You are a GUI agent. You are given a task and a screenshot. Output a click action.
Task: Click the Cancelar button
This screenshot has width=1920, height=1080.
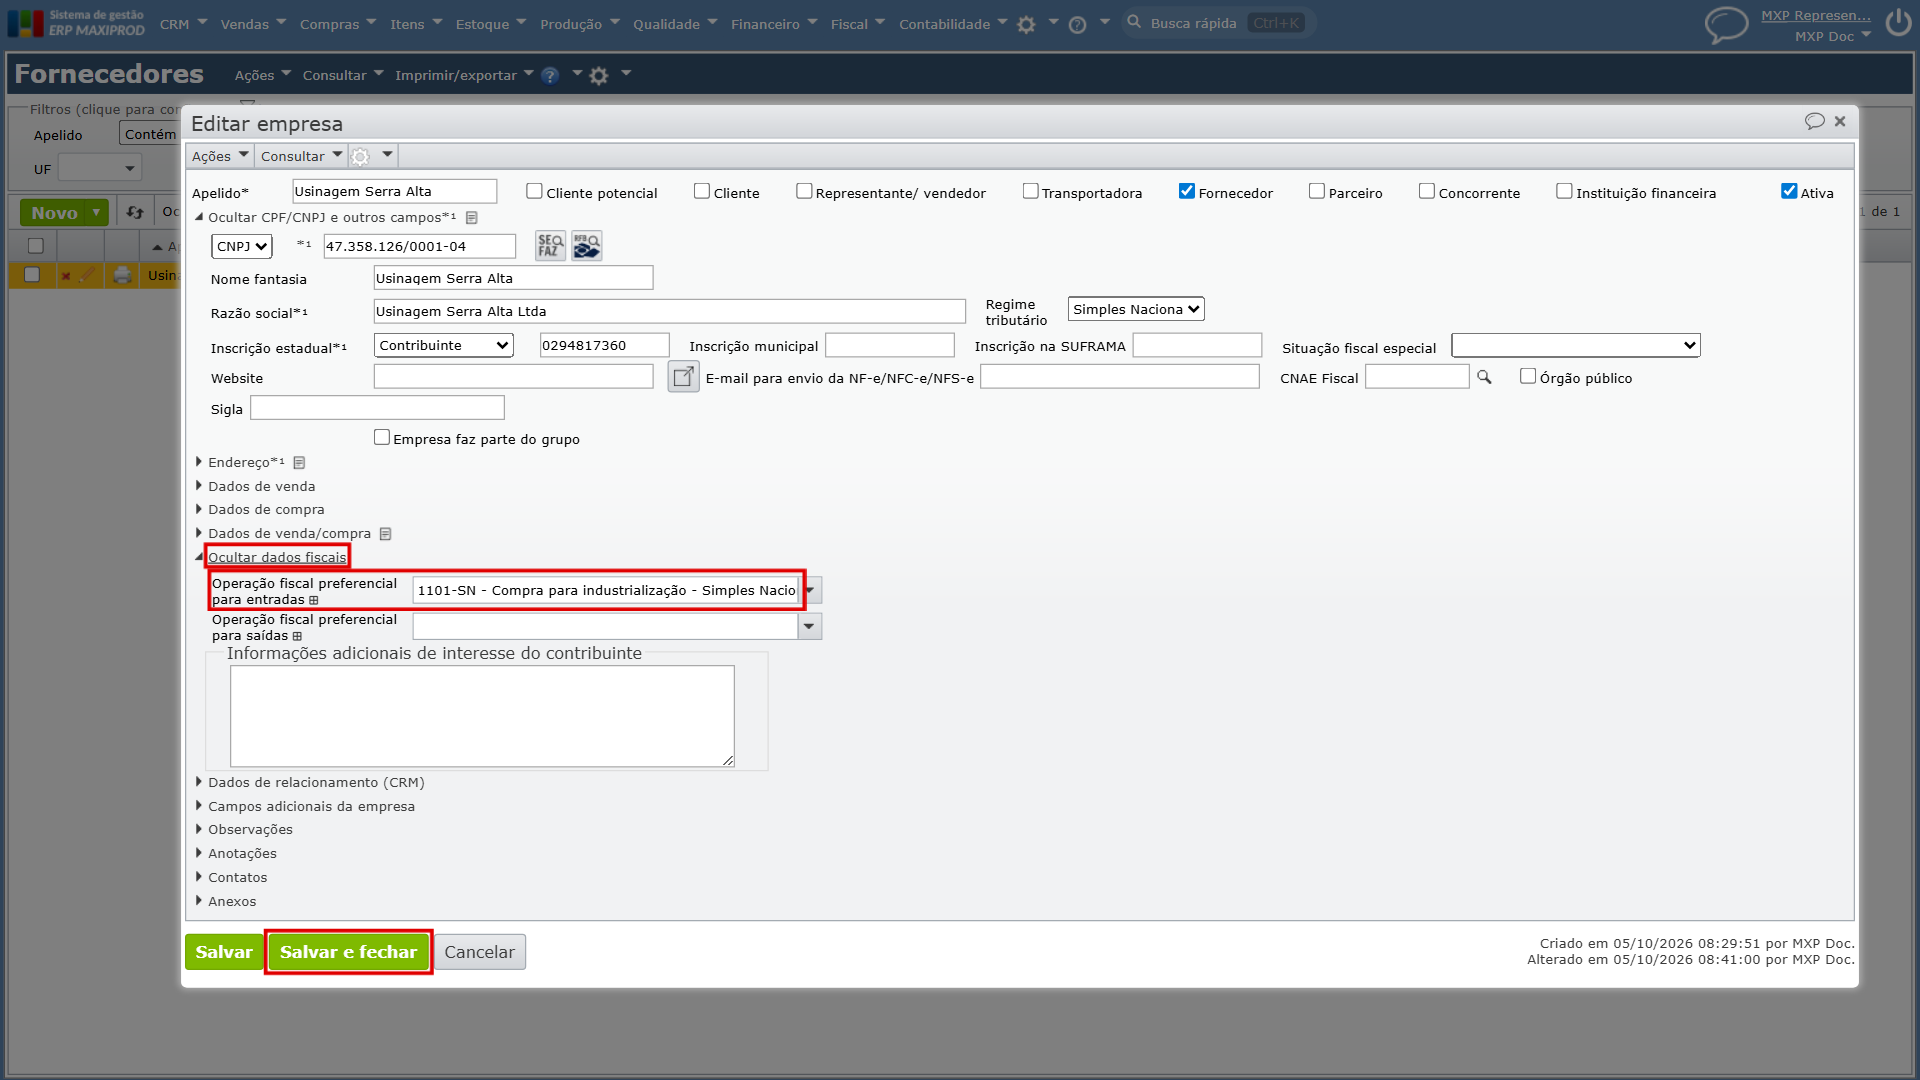(x=479, y=952)
